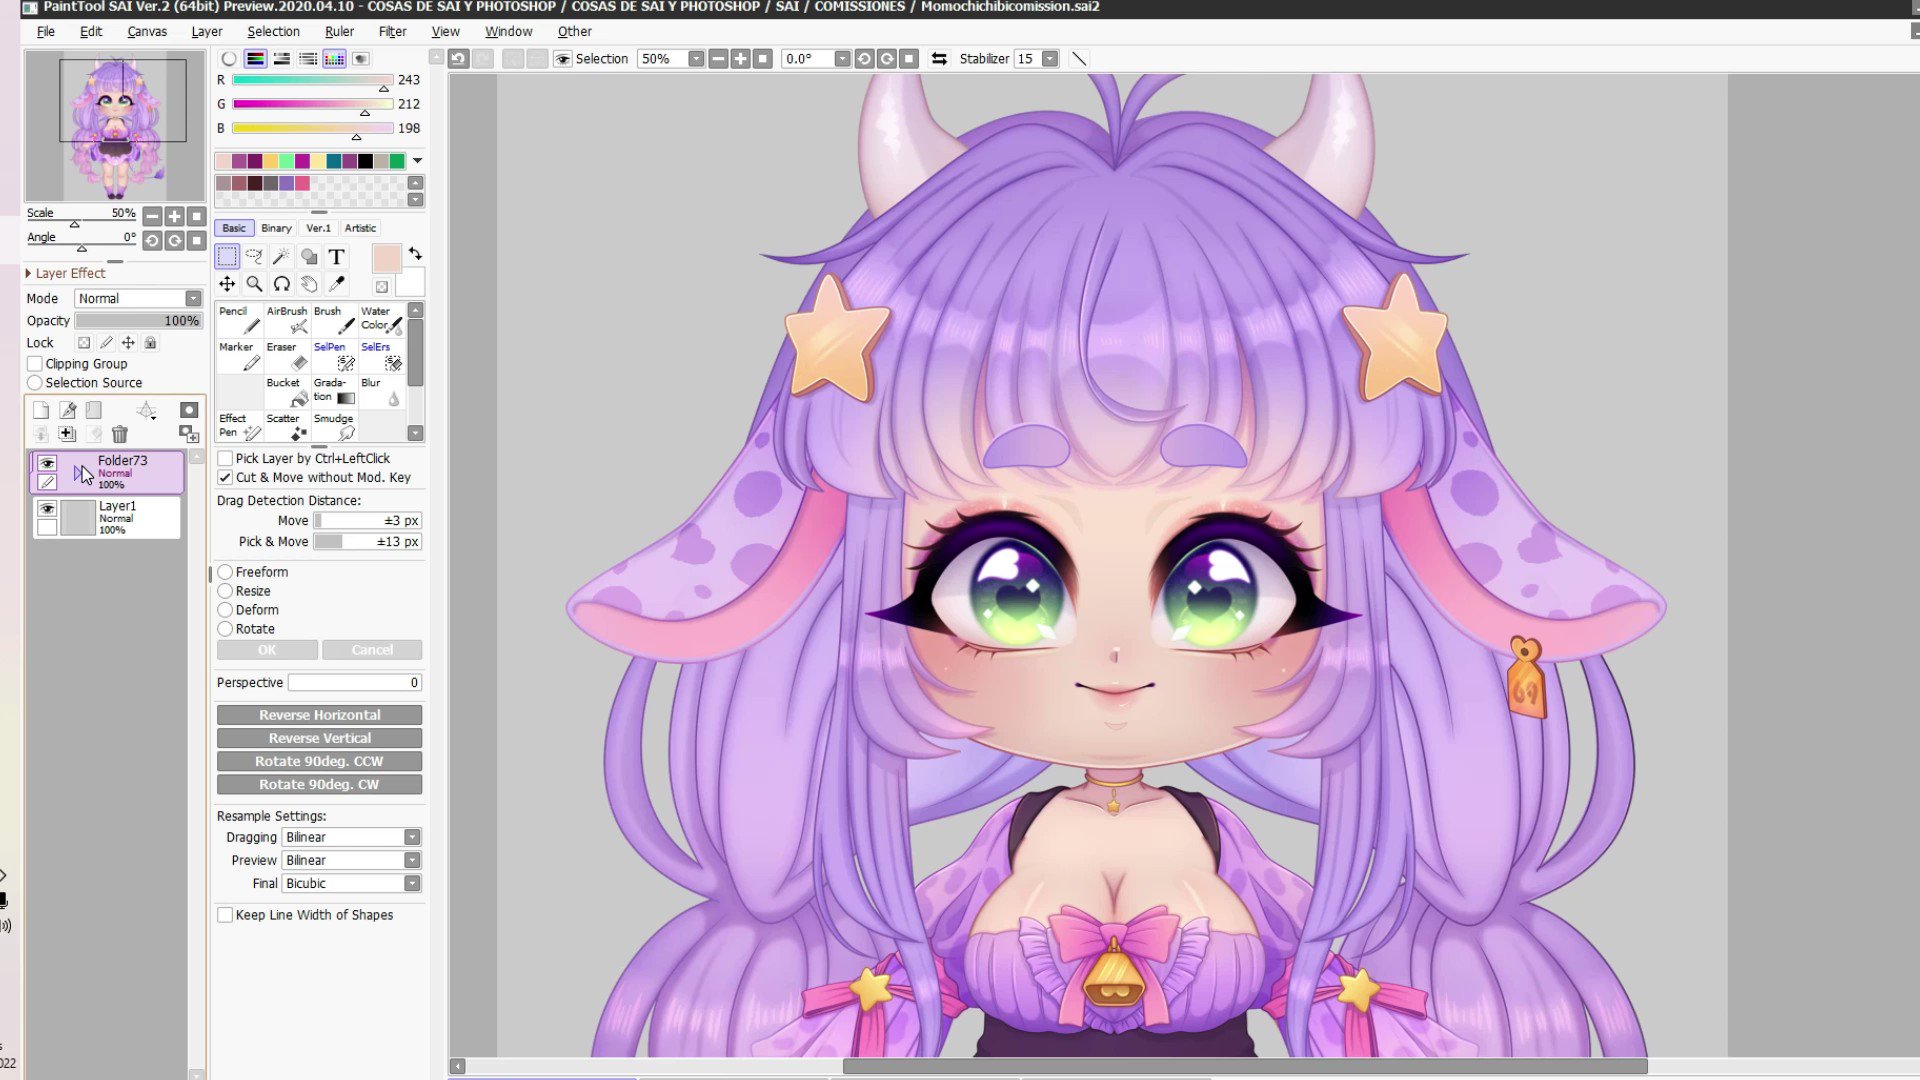The width and height of the screenshot is (1920, 1080).
Task: Select the Bucket fill tool
Action: pyautogui.click(x=287, y=391)
